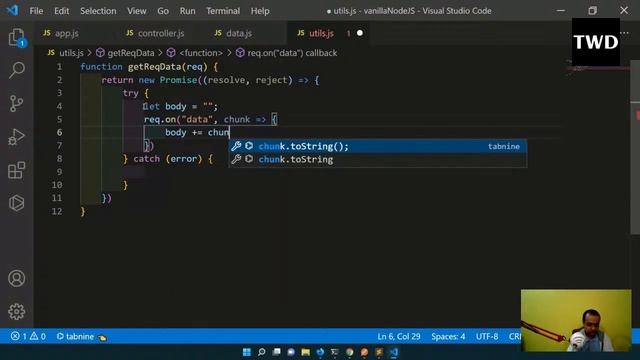Open the Manage gear icon

pos(16,311)
